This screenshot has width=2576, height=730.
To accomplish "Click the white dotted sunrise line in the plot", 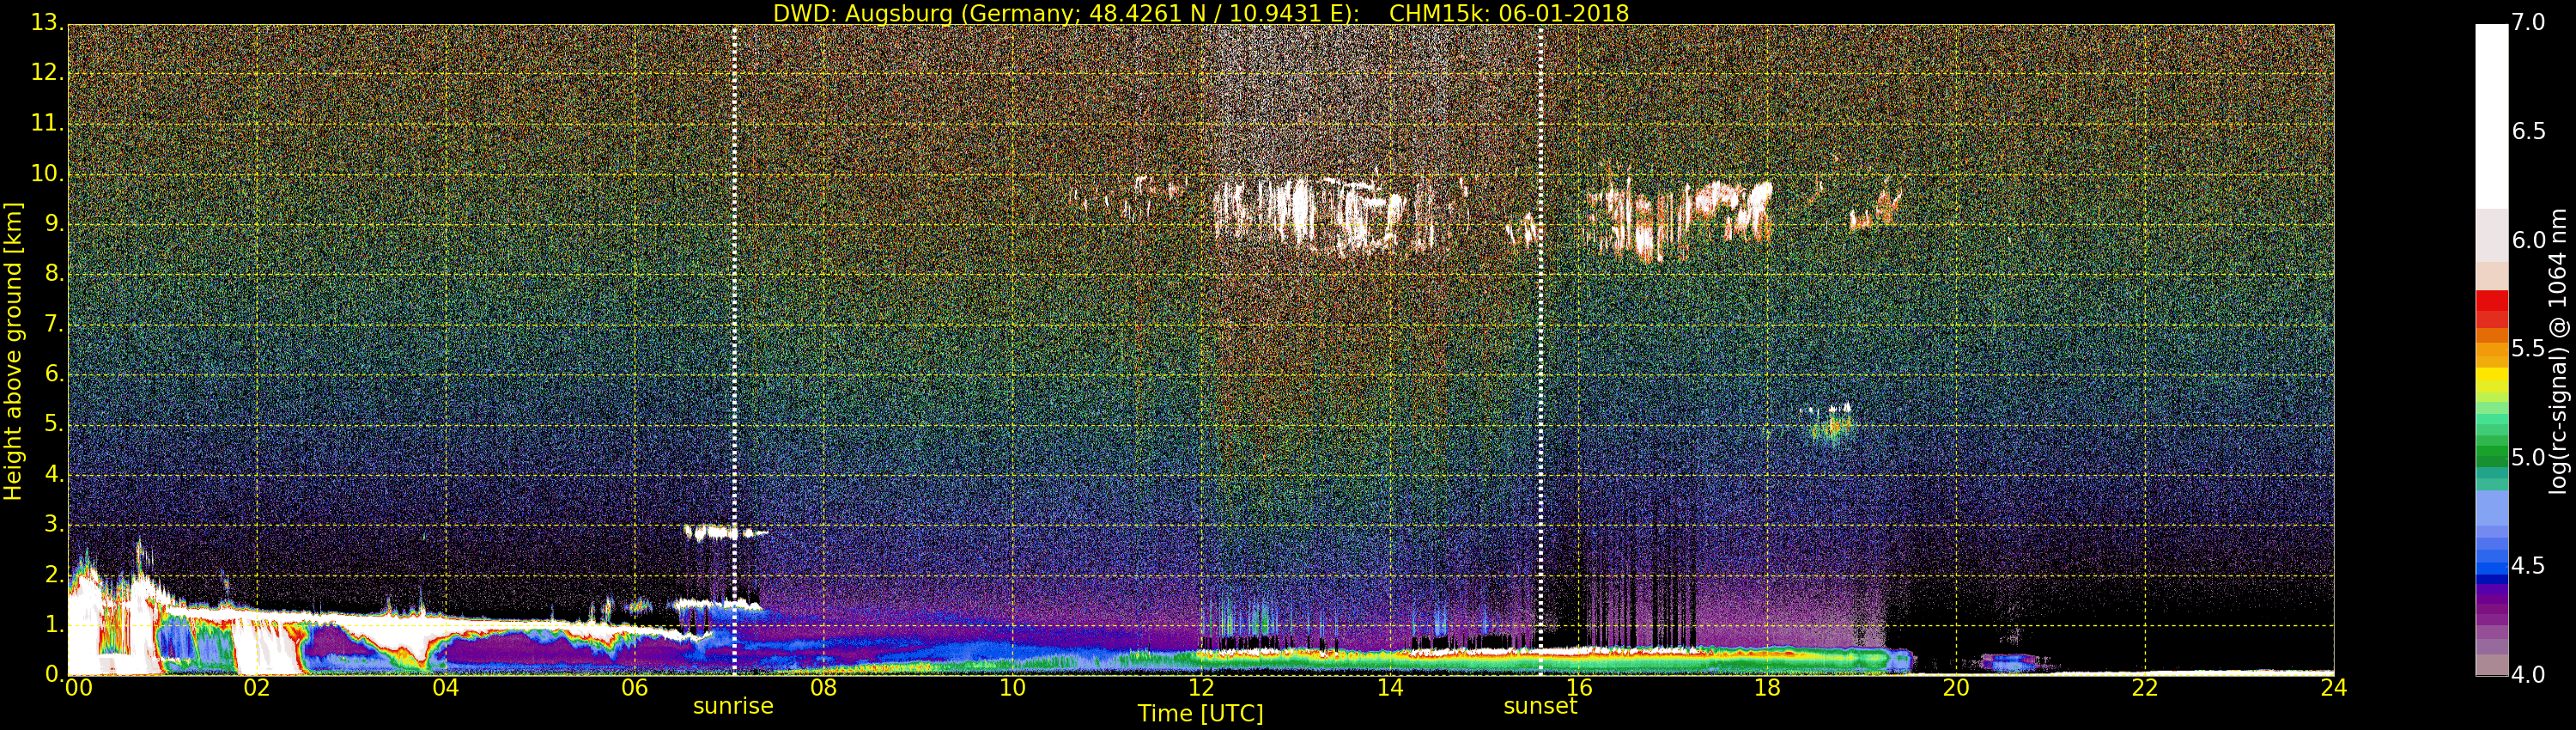I will [x=734, y=350].
